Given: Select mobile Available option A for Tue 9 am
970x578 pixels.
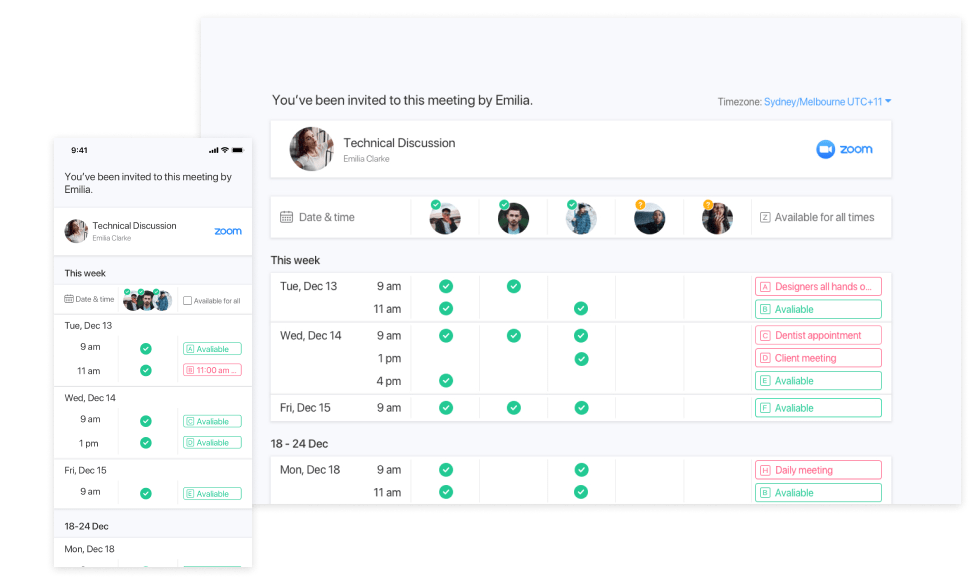Looking at the screenshot, I should [x=212, y=349].
